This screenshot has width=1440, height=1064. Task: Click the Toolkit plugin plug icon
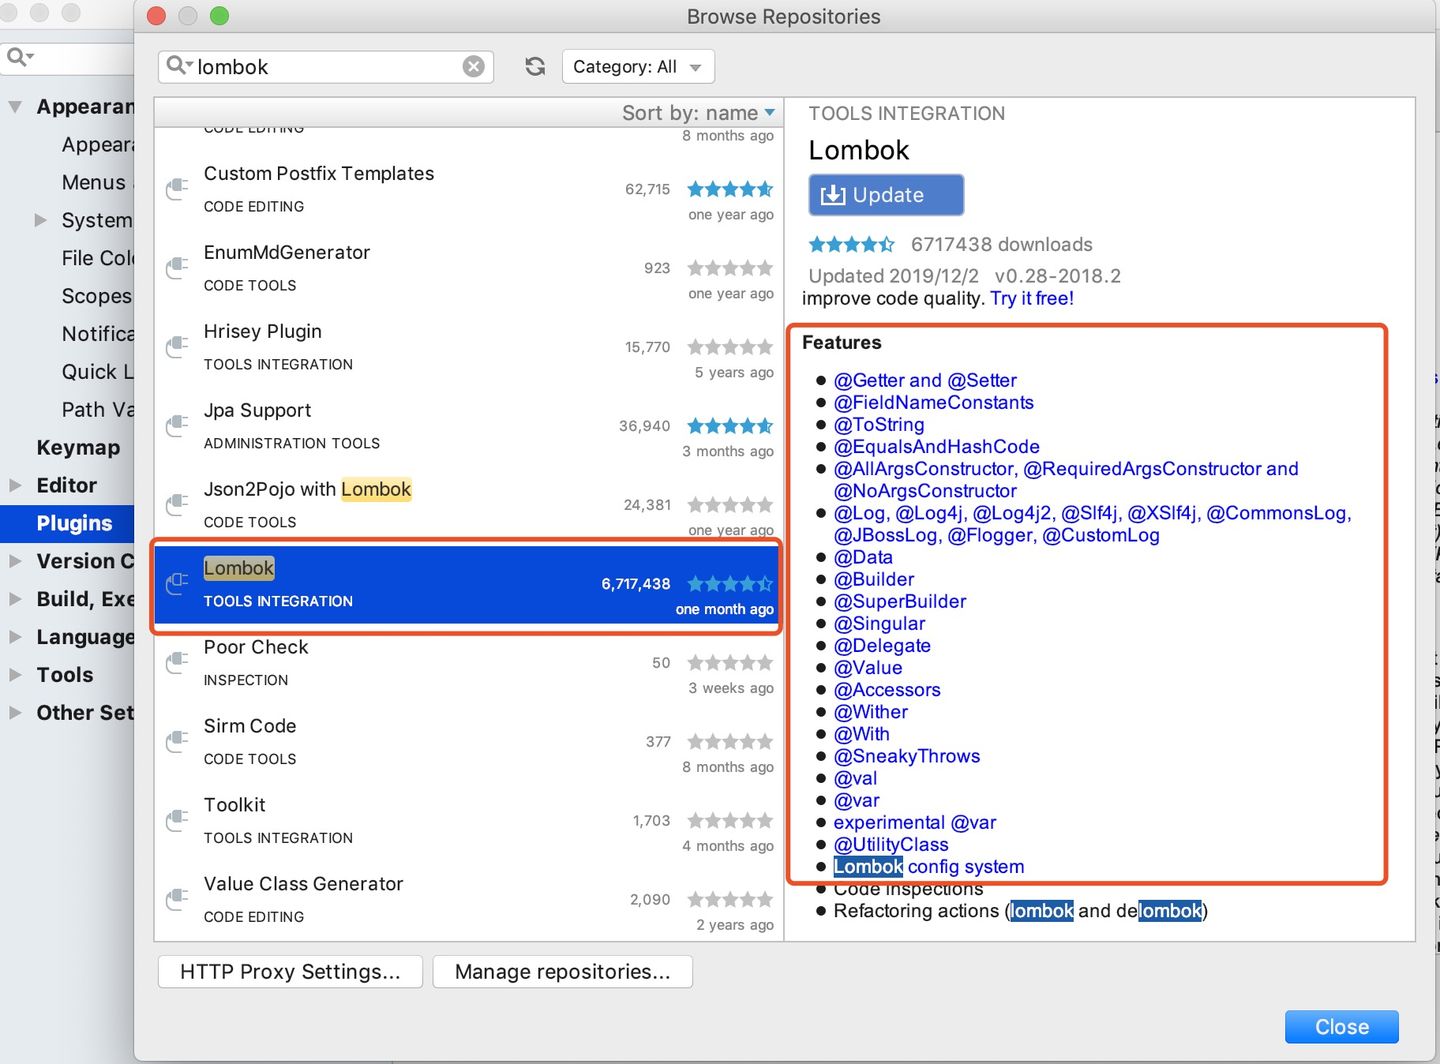[x=178, y=820]
